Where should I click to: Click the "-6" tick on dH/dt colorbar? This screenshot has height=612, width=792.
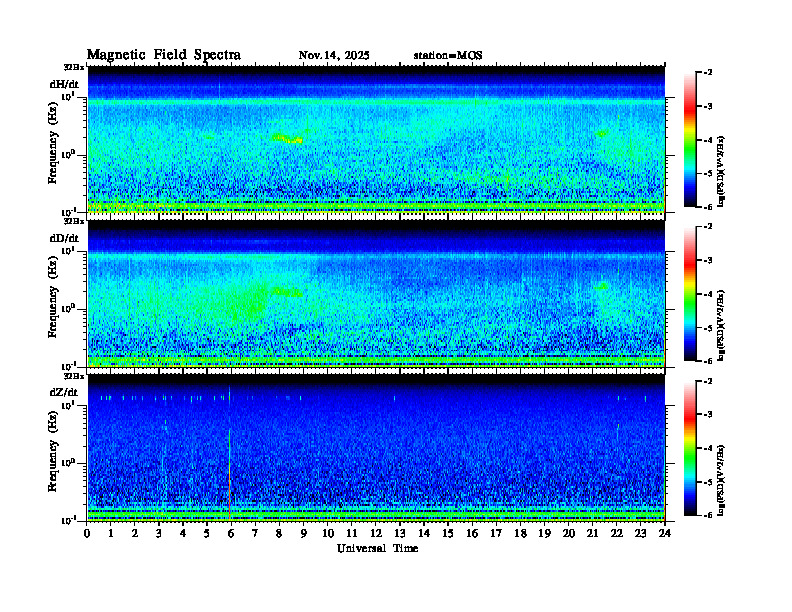point(708,207)
